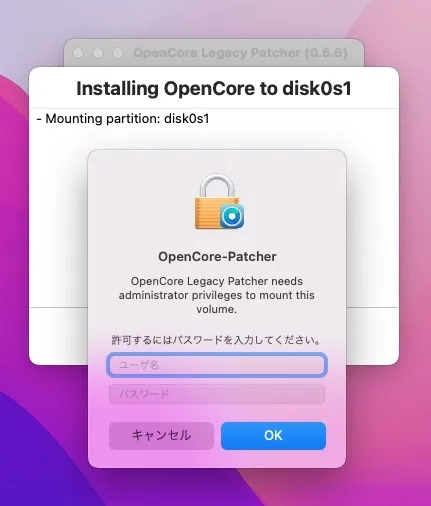Select the Mounting partition: disk0s1 log line
The width and height of the screenshot is (431, 506).
click(x=123, y=119)
